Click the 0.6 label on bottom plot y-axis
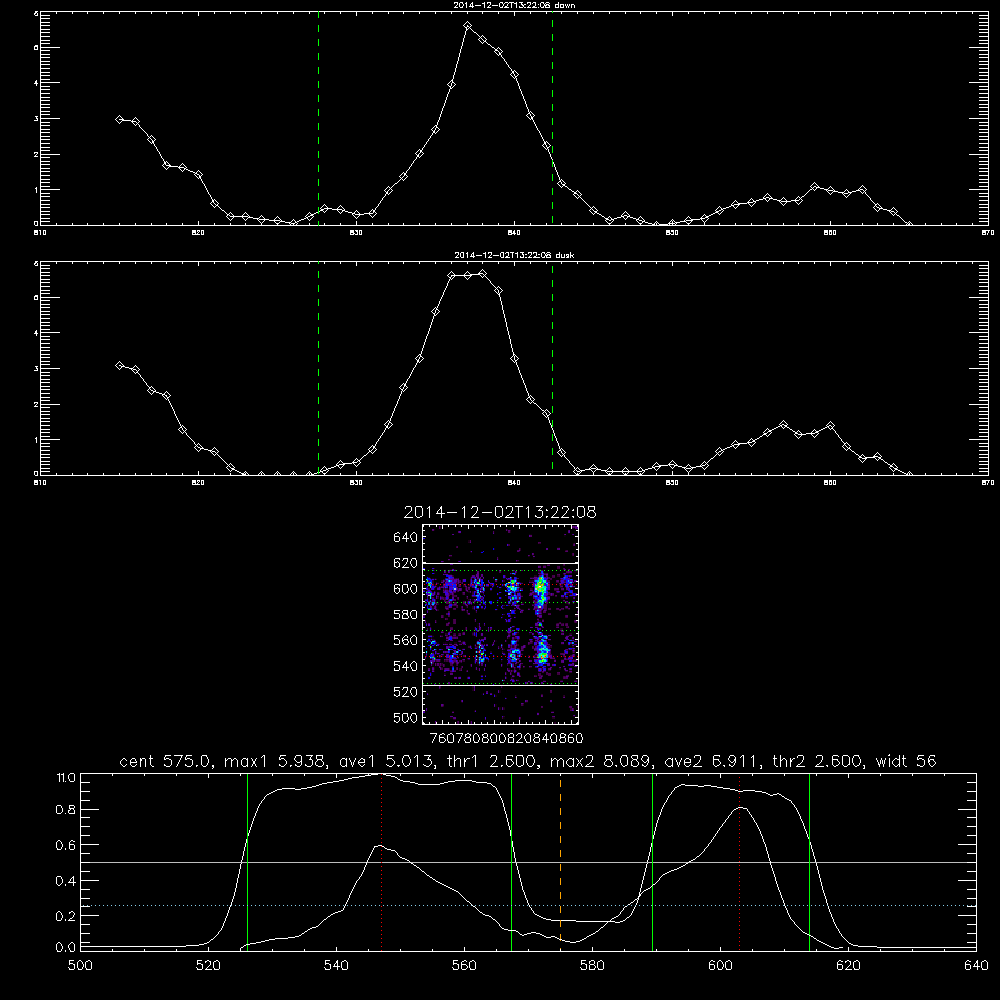The width and height of the screenshot is (1000, 1000). pos(66,845)
